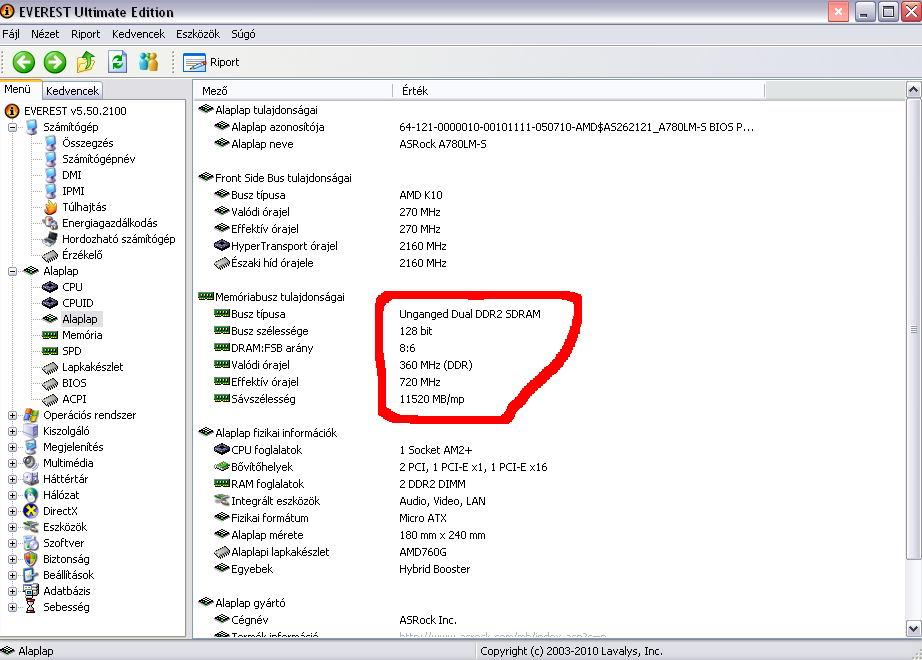Click the Biztonság shield icon
The image size is (922, 660).
[x=31, y=559]
